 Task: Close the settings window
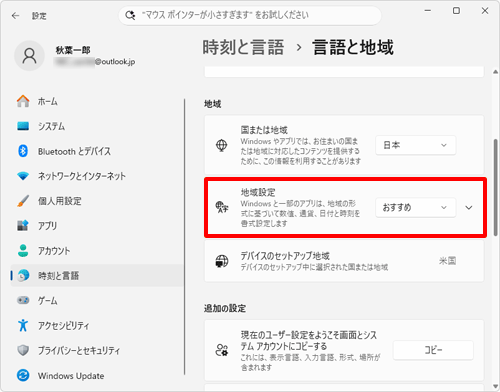485,11
